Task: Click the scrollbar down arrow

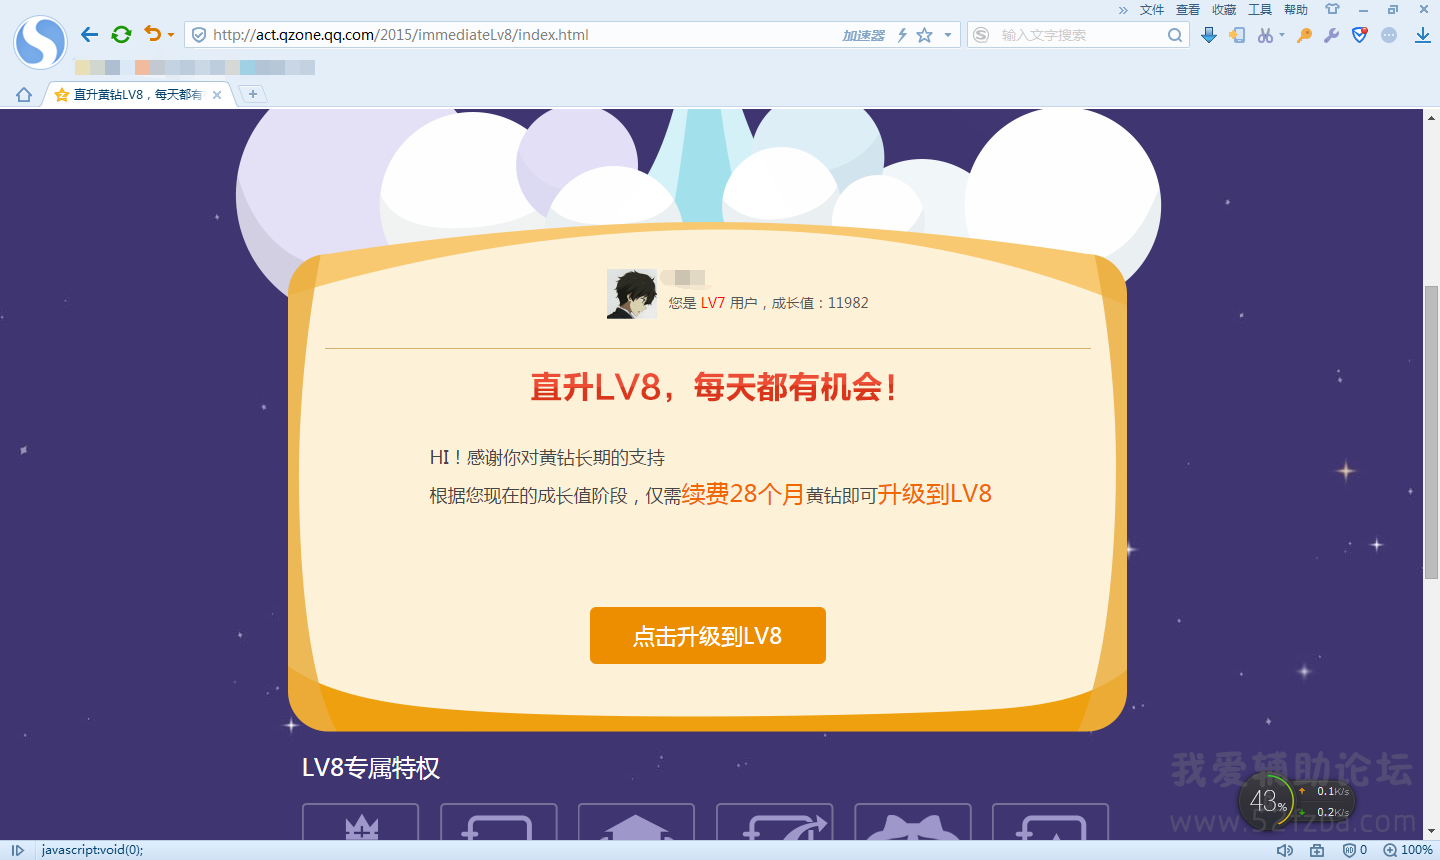Action: tap(1431, 831)
